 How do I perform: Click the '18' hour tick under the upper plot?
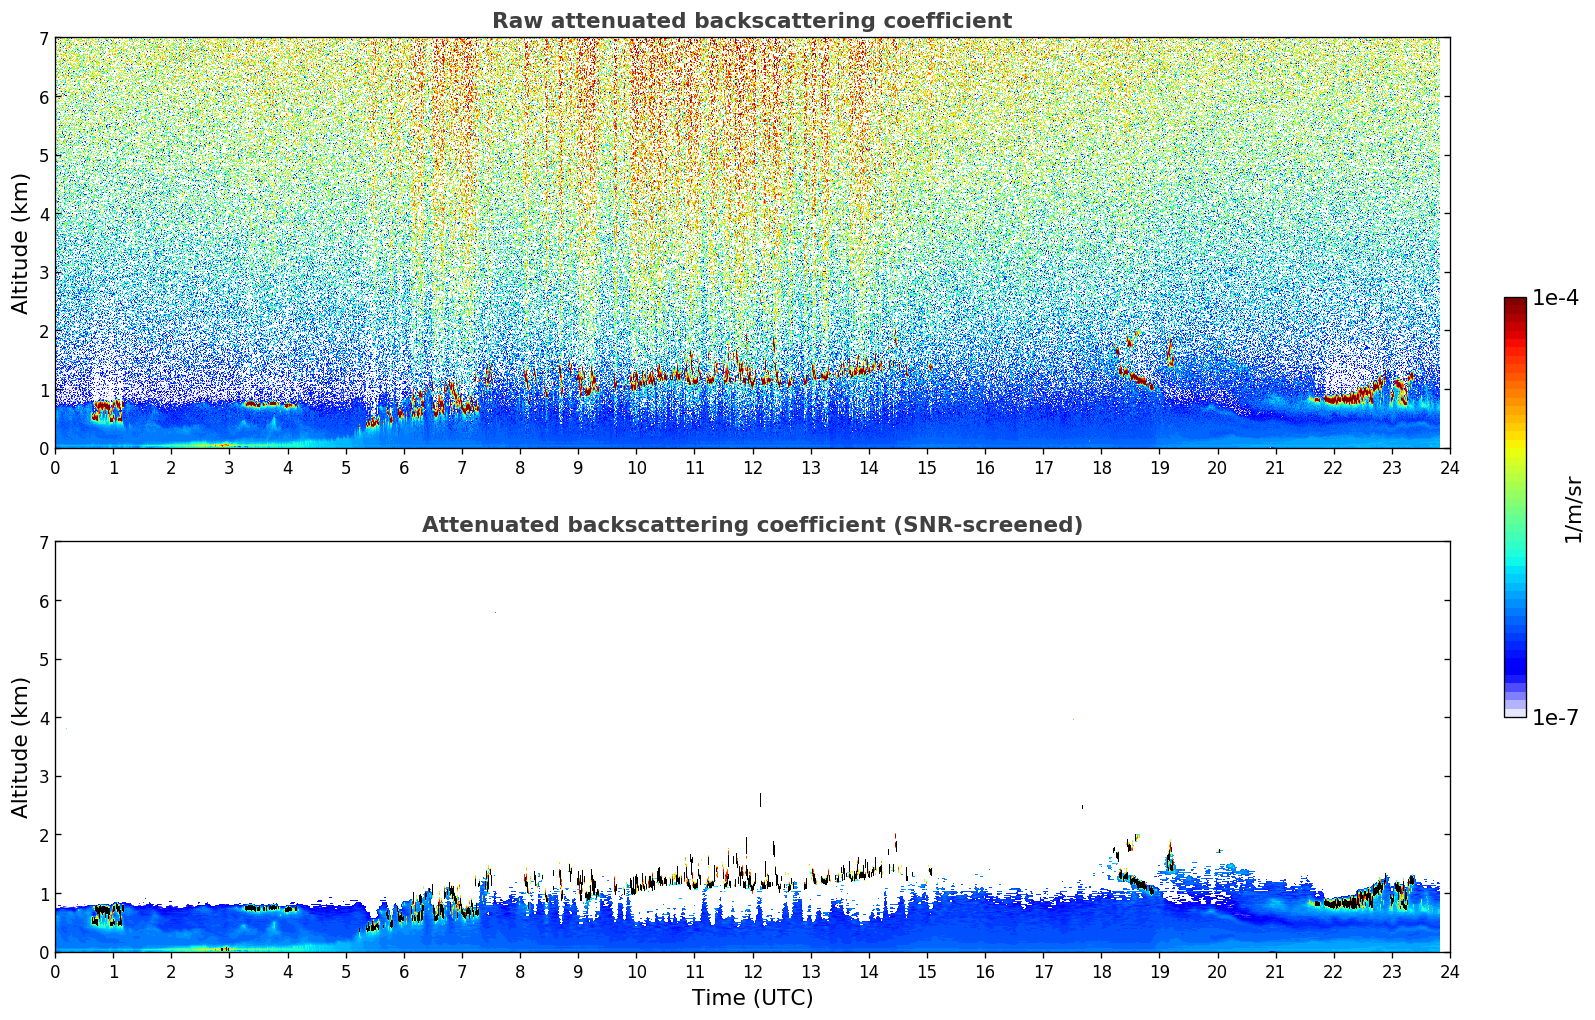[1101, 467]
